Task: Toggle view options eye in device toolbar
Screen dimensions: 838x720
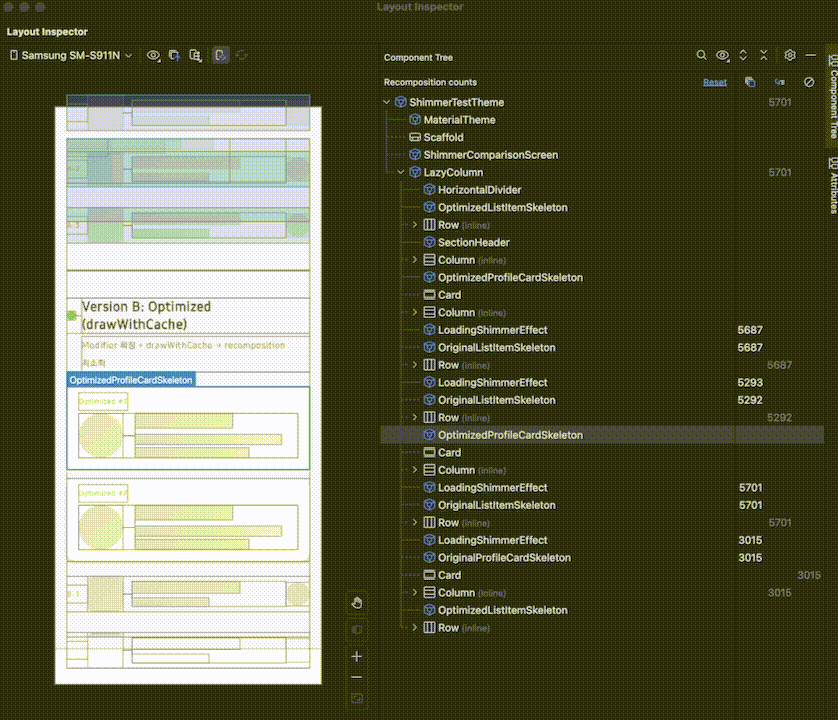Action: 153,56
